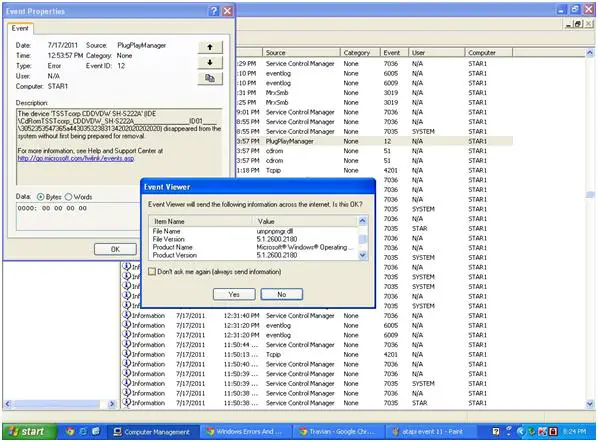
Task: Click the event description text box
Action: click(x=119, y=147)
